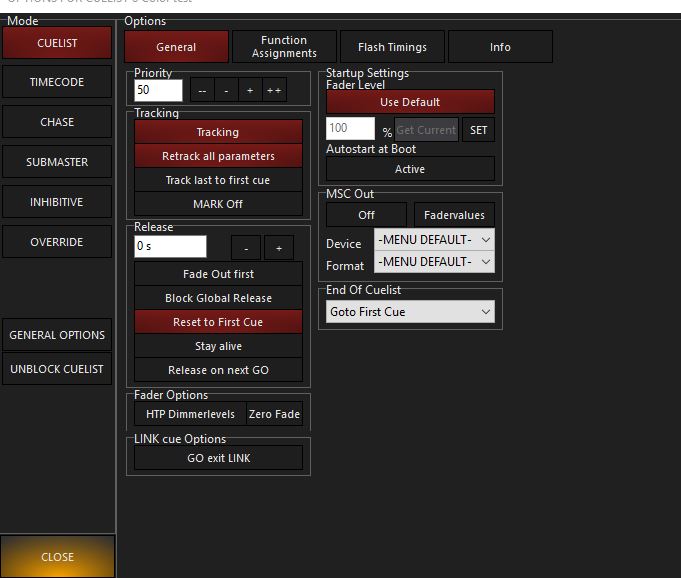The width and height of the screenshot is (681, 578).
Task: Open GENERAL OPTIONS
Action: point(57,335)
